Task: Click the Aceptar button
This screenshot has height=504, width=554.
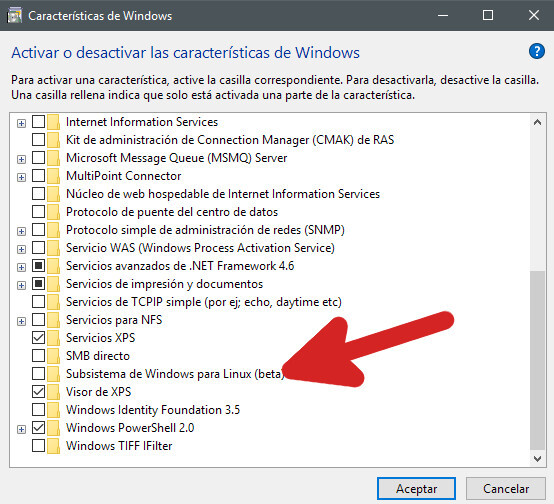Action: pos(416,489)
